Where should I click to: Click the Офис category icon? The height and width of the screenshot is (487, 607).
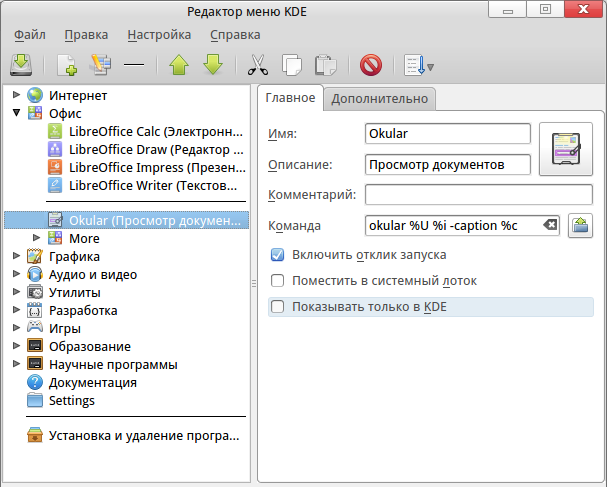pyautogui.click(x=35, y=113)
